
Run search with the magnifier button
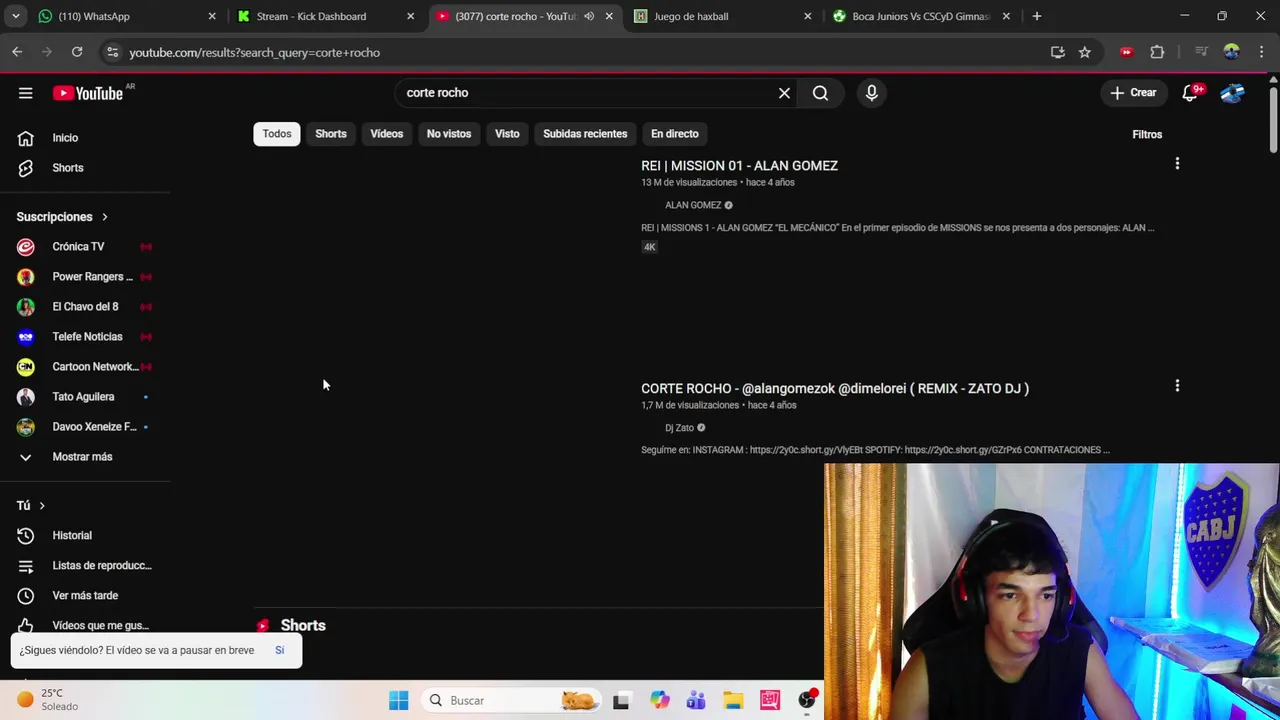(x=820, y=93)
